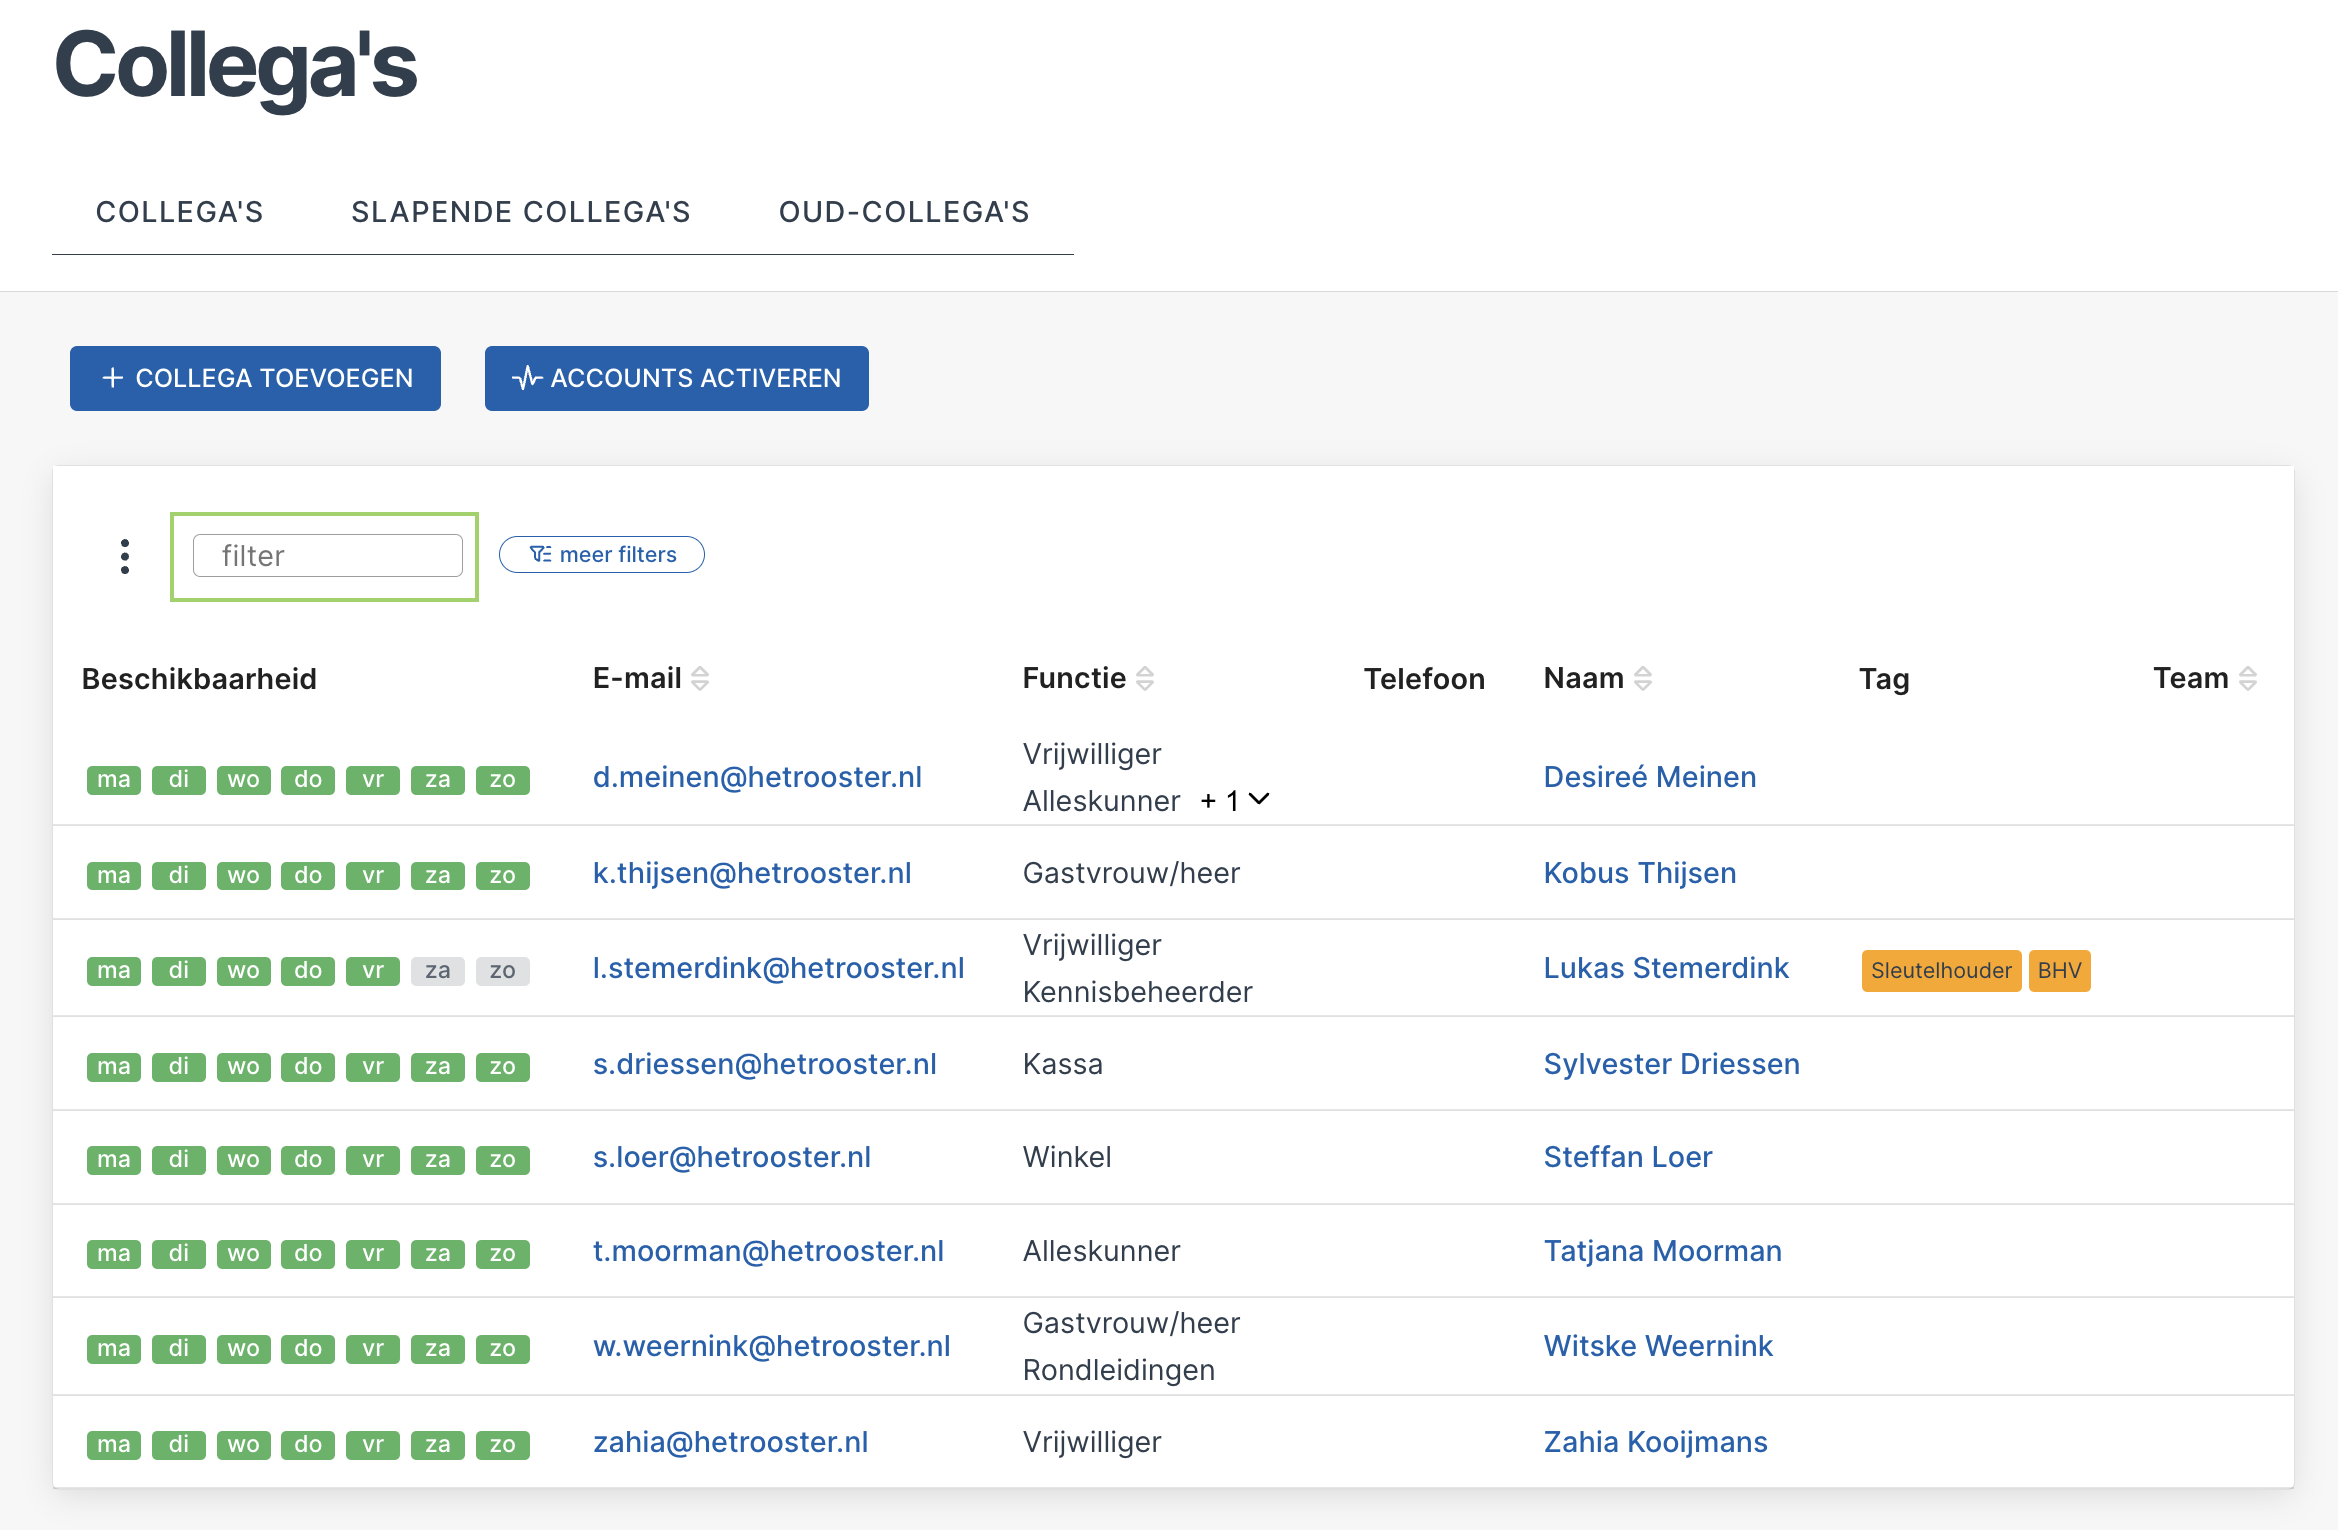2338x1530 pixels.
Task: Select 'Winkel' function text
Action: [x=1067, y=1157]
